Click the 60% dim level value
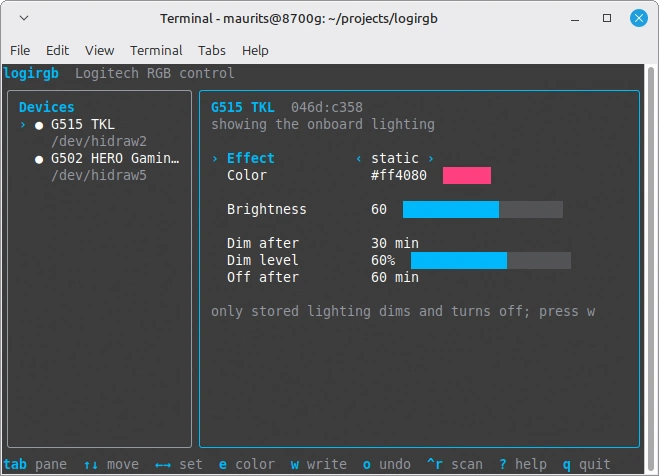This screenshot has height=476, width=659. coord(383,260)
